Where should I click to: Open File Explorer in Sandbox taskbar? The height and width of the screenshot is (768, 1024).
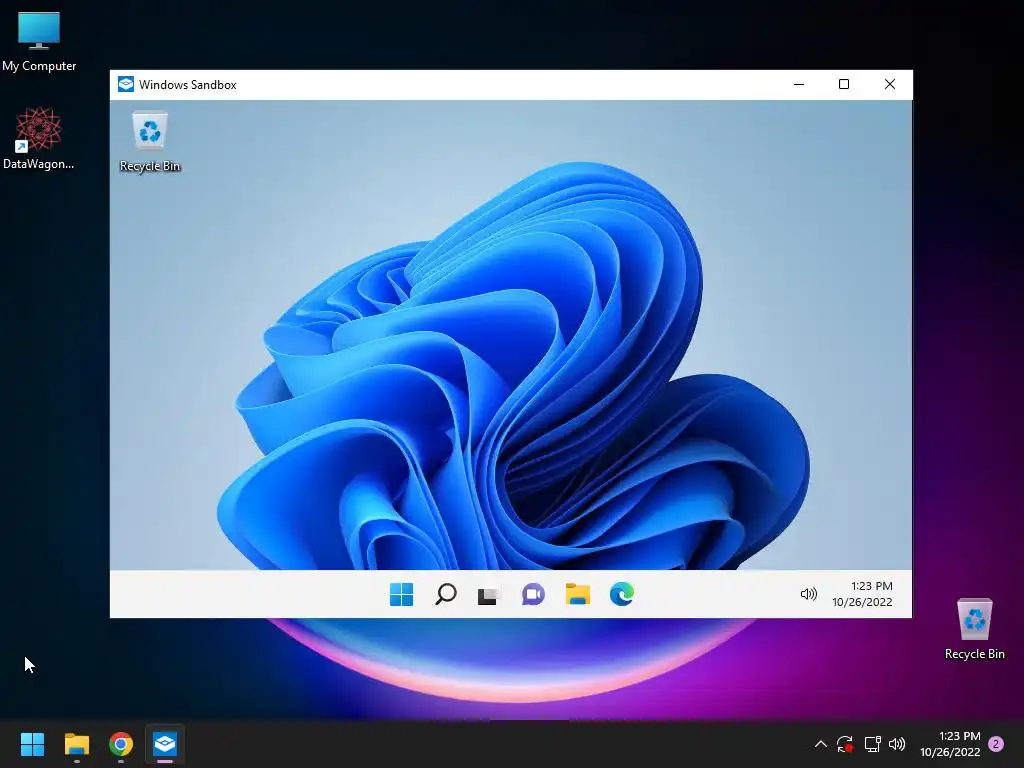click(577, 594)
